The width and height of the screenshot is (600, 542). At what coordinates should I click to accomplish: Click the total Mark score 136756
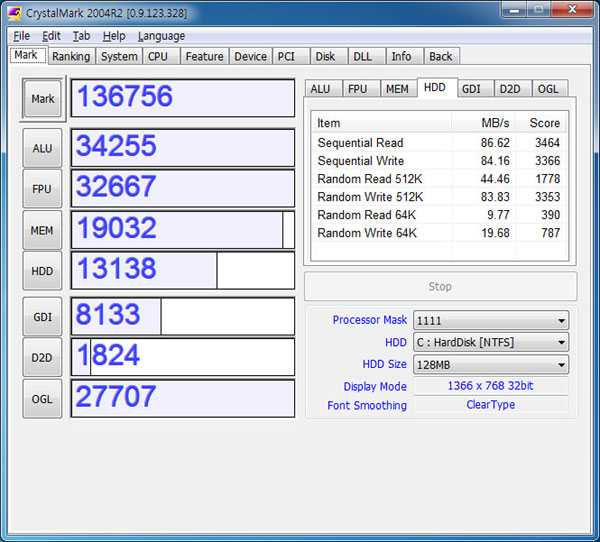click(x=183, y=98)
